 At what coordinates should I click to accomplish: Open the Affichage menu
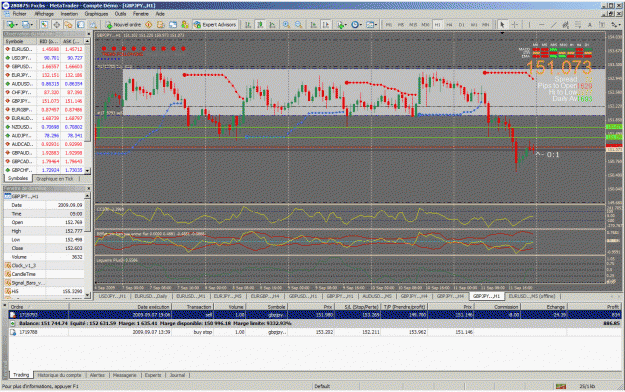44,14
